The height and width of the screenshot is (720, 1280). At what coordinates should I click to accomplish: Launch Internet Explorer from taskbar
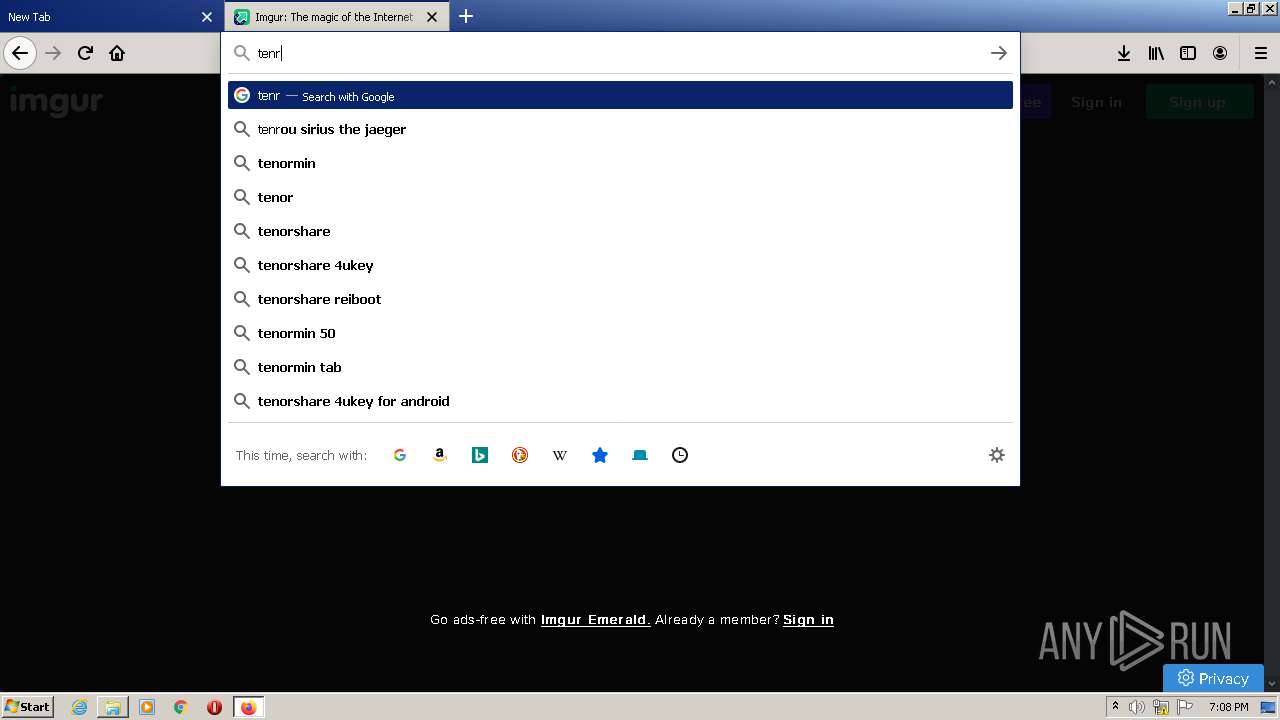pyautogui.click(x=79, y=707)
